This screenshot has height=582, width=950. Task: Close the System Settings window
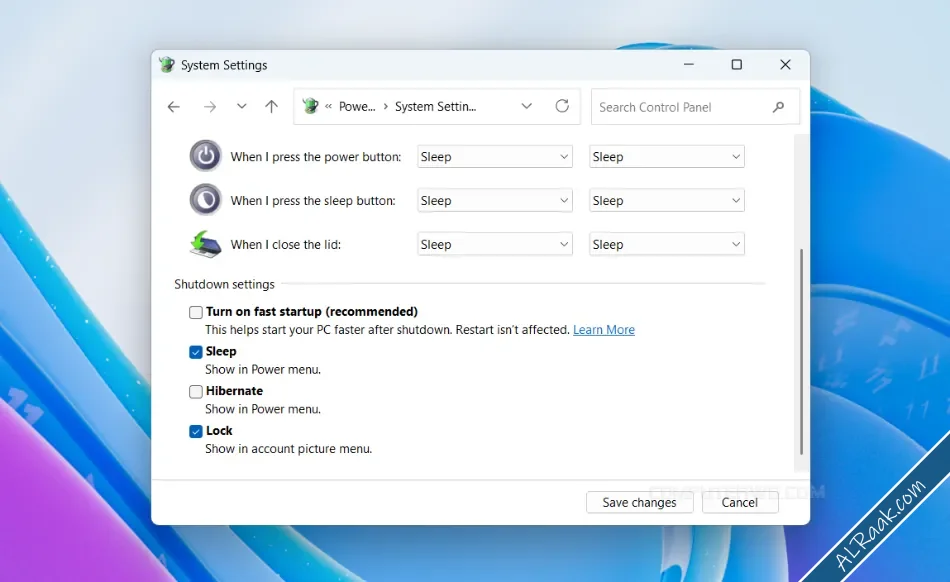(785, 64)
